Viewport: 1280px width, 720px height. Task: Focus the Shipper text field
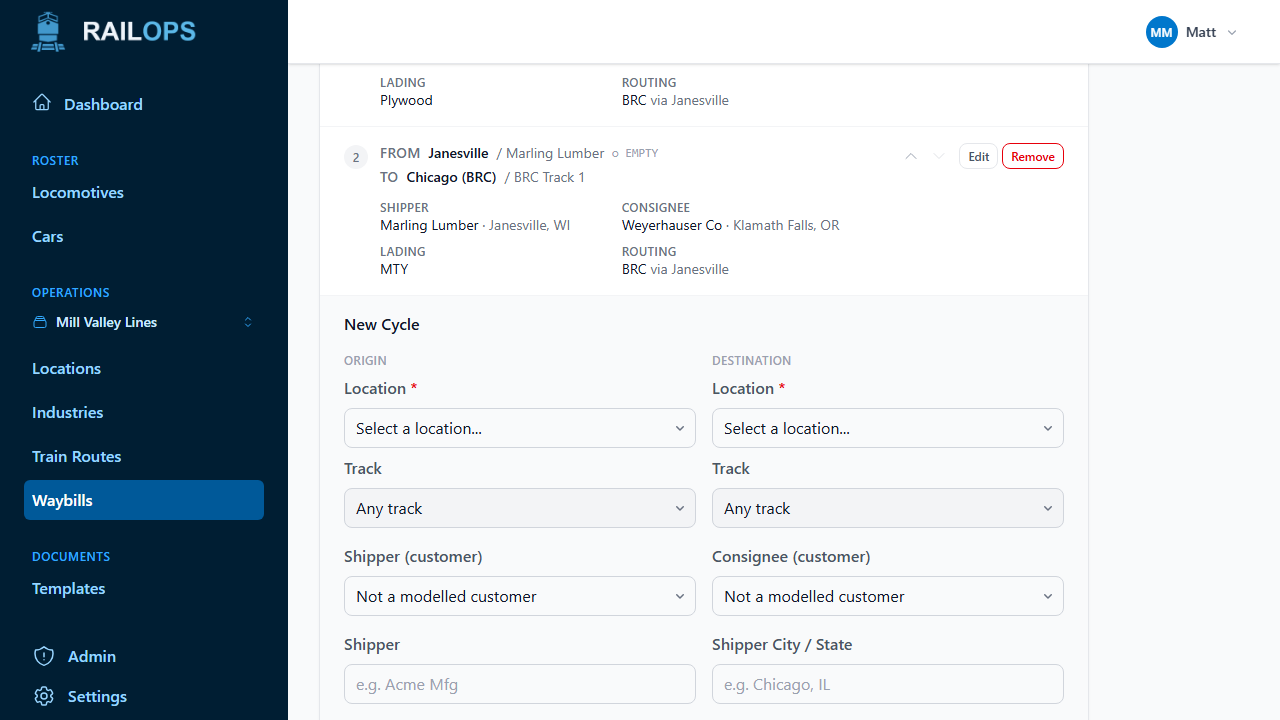pos(520,684)
